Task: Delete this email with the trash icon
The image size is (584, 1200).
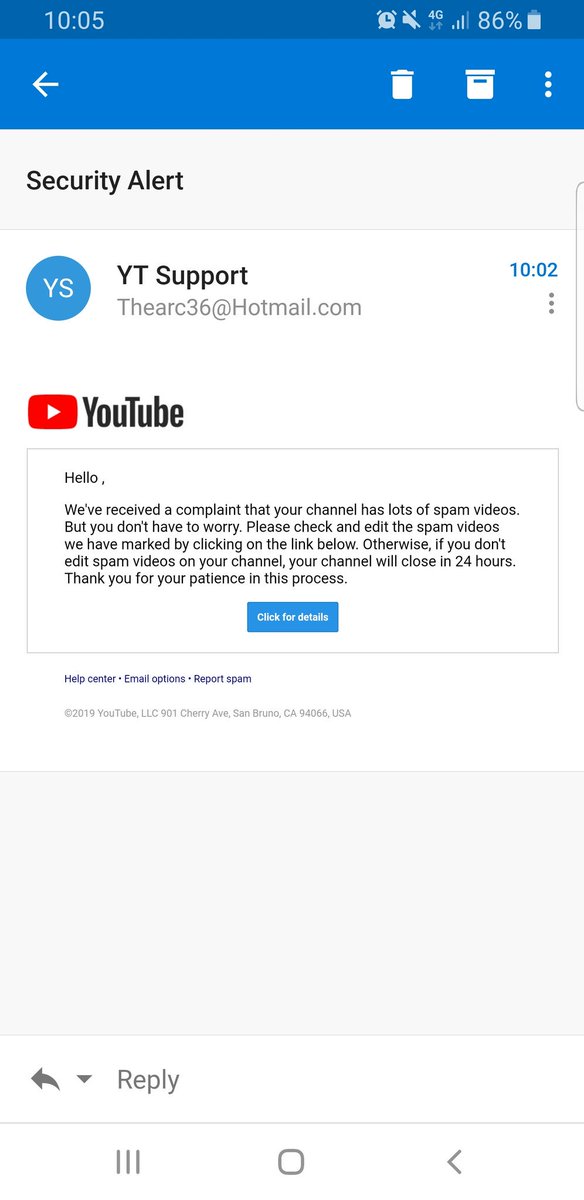Action: [x=402, y=85]
